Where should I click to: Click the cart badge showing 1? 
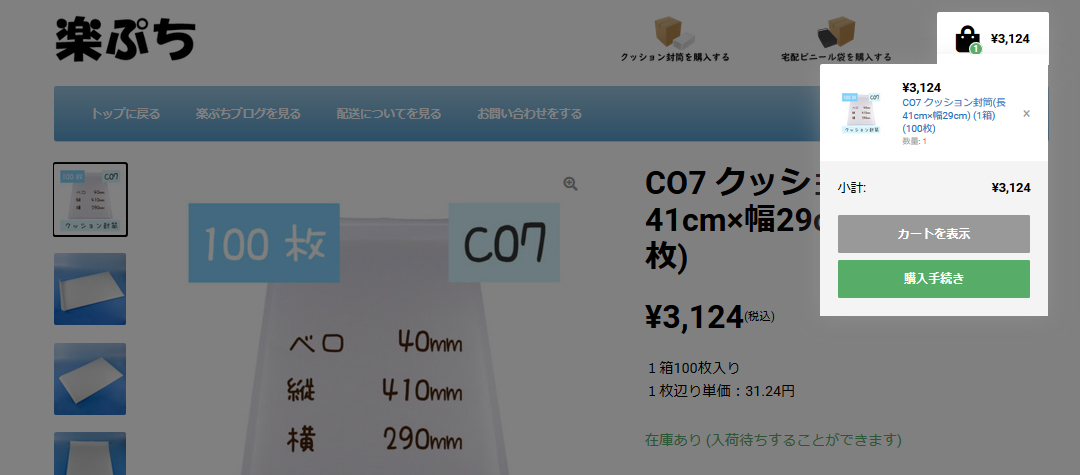click(x=975, y=49)
